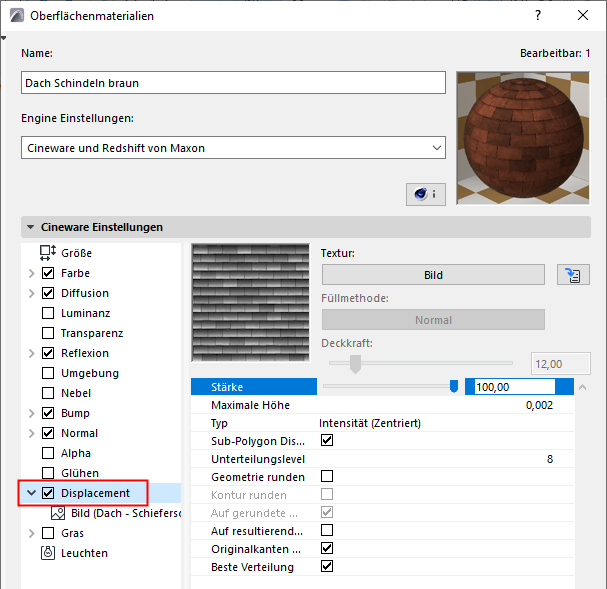The image size is (607, 589).
Task: Select the Luminanz tree label
Action: [86, 313]
